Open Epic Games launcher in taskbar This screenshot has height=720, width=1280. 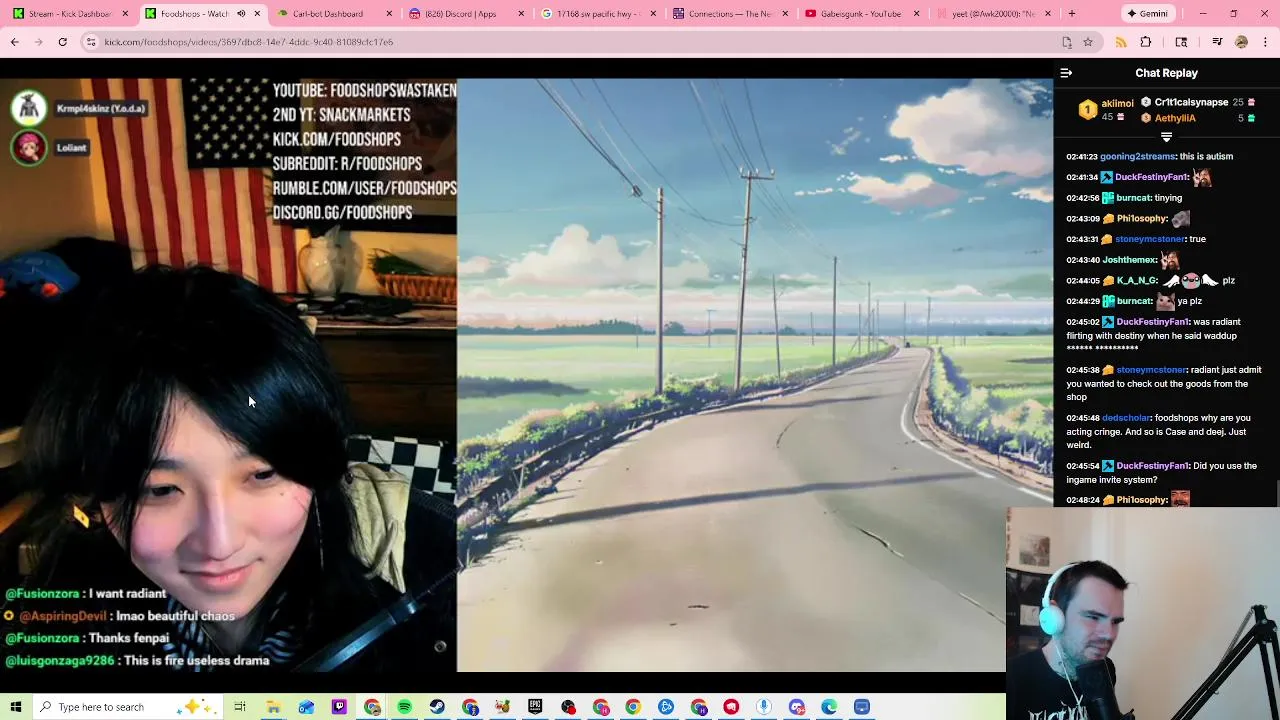535,707
